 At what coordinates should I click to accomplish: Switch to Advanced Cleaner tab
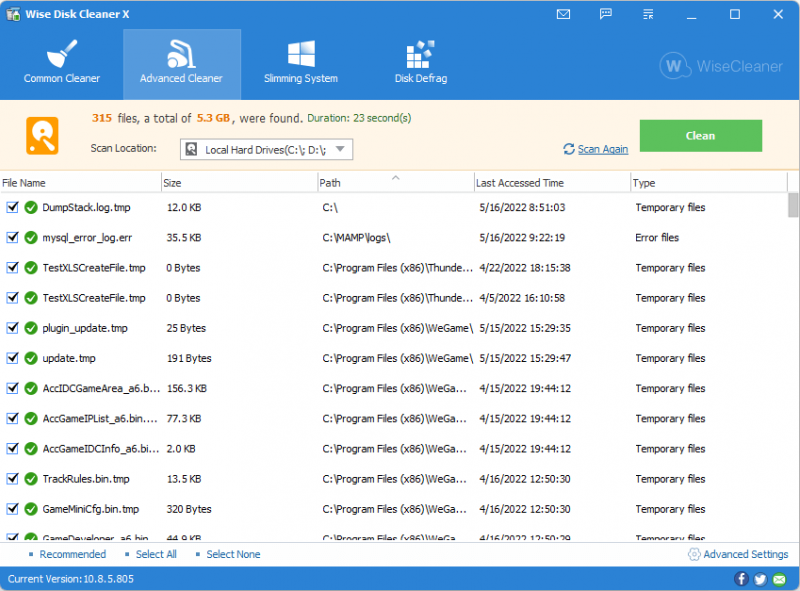[x=182, y=64]
